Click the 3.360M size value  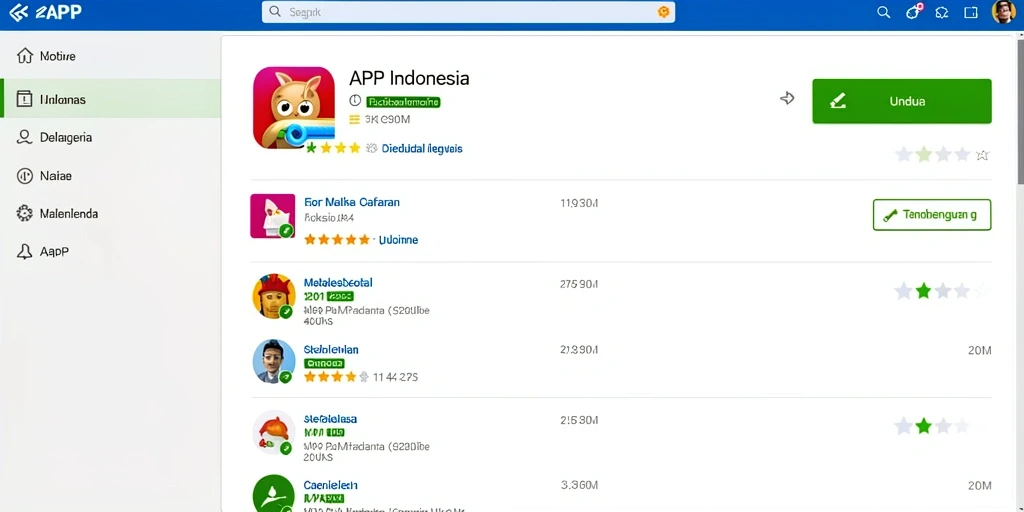[x=579, y=485]
